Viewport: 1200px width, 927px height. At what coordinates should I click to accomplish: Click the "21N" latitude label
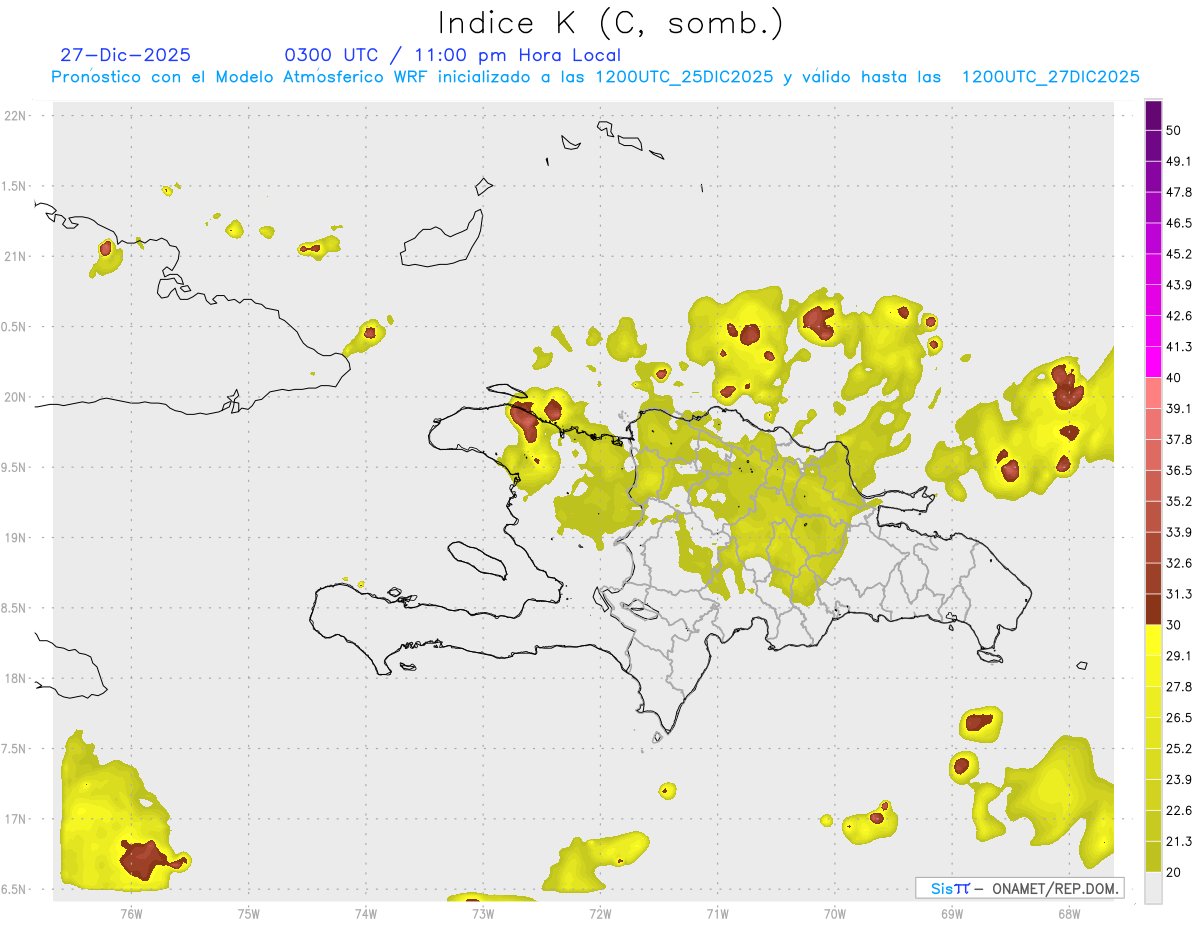[16, 257]
